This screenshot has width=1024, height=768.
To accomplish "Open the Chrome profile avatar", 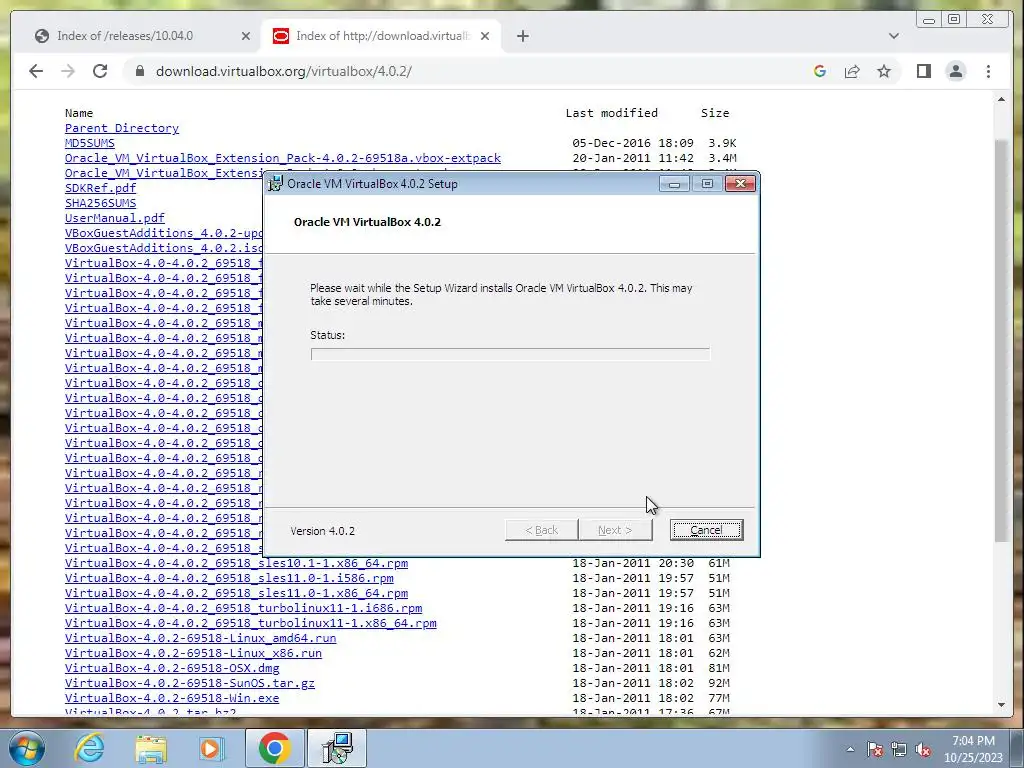I will point(956,71).
